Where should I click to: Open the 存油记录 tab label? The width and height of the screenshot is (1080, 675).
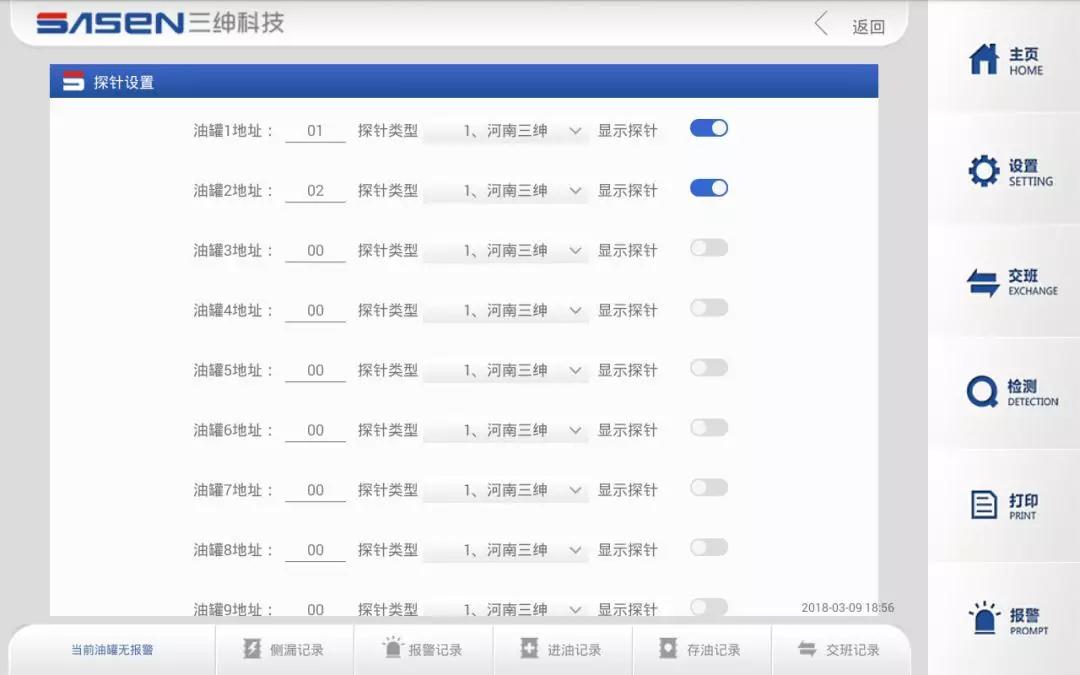(x=714, y=650)
